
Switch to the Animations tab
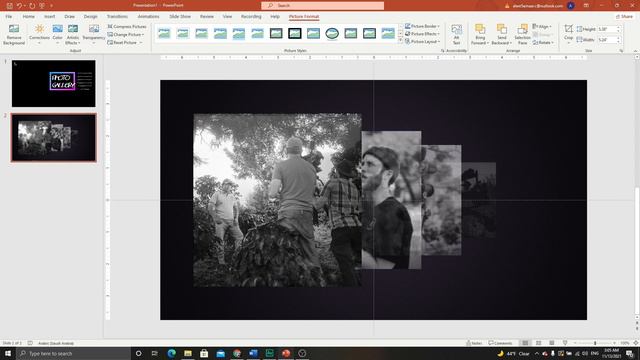[x=148, y=16]
